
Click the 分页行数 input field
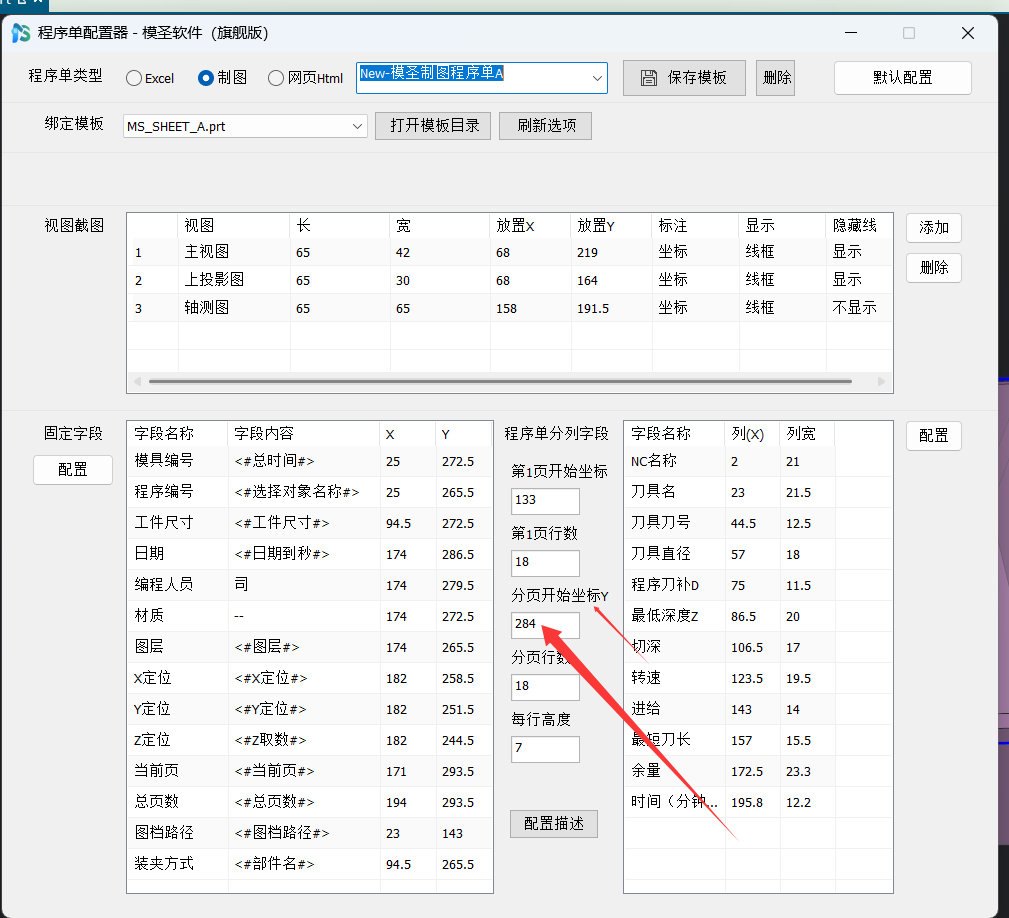point(545,686)
